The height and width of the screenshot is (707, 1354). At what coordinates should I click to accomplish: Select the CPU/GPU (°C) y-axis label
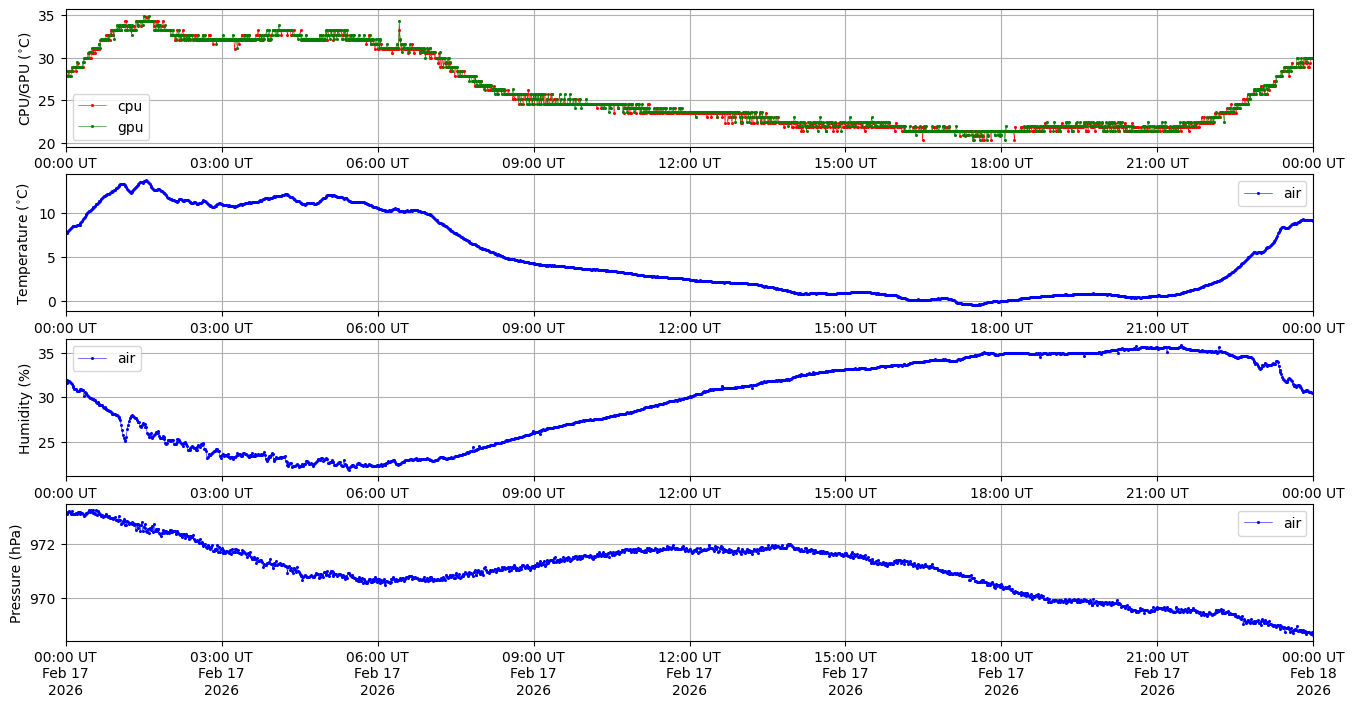click(25, 79)
